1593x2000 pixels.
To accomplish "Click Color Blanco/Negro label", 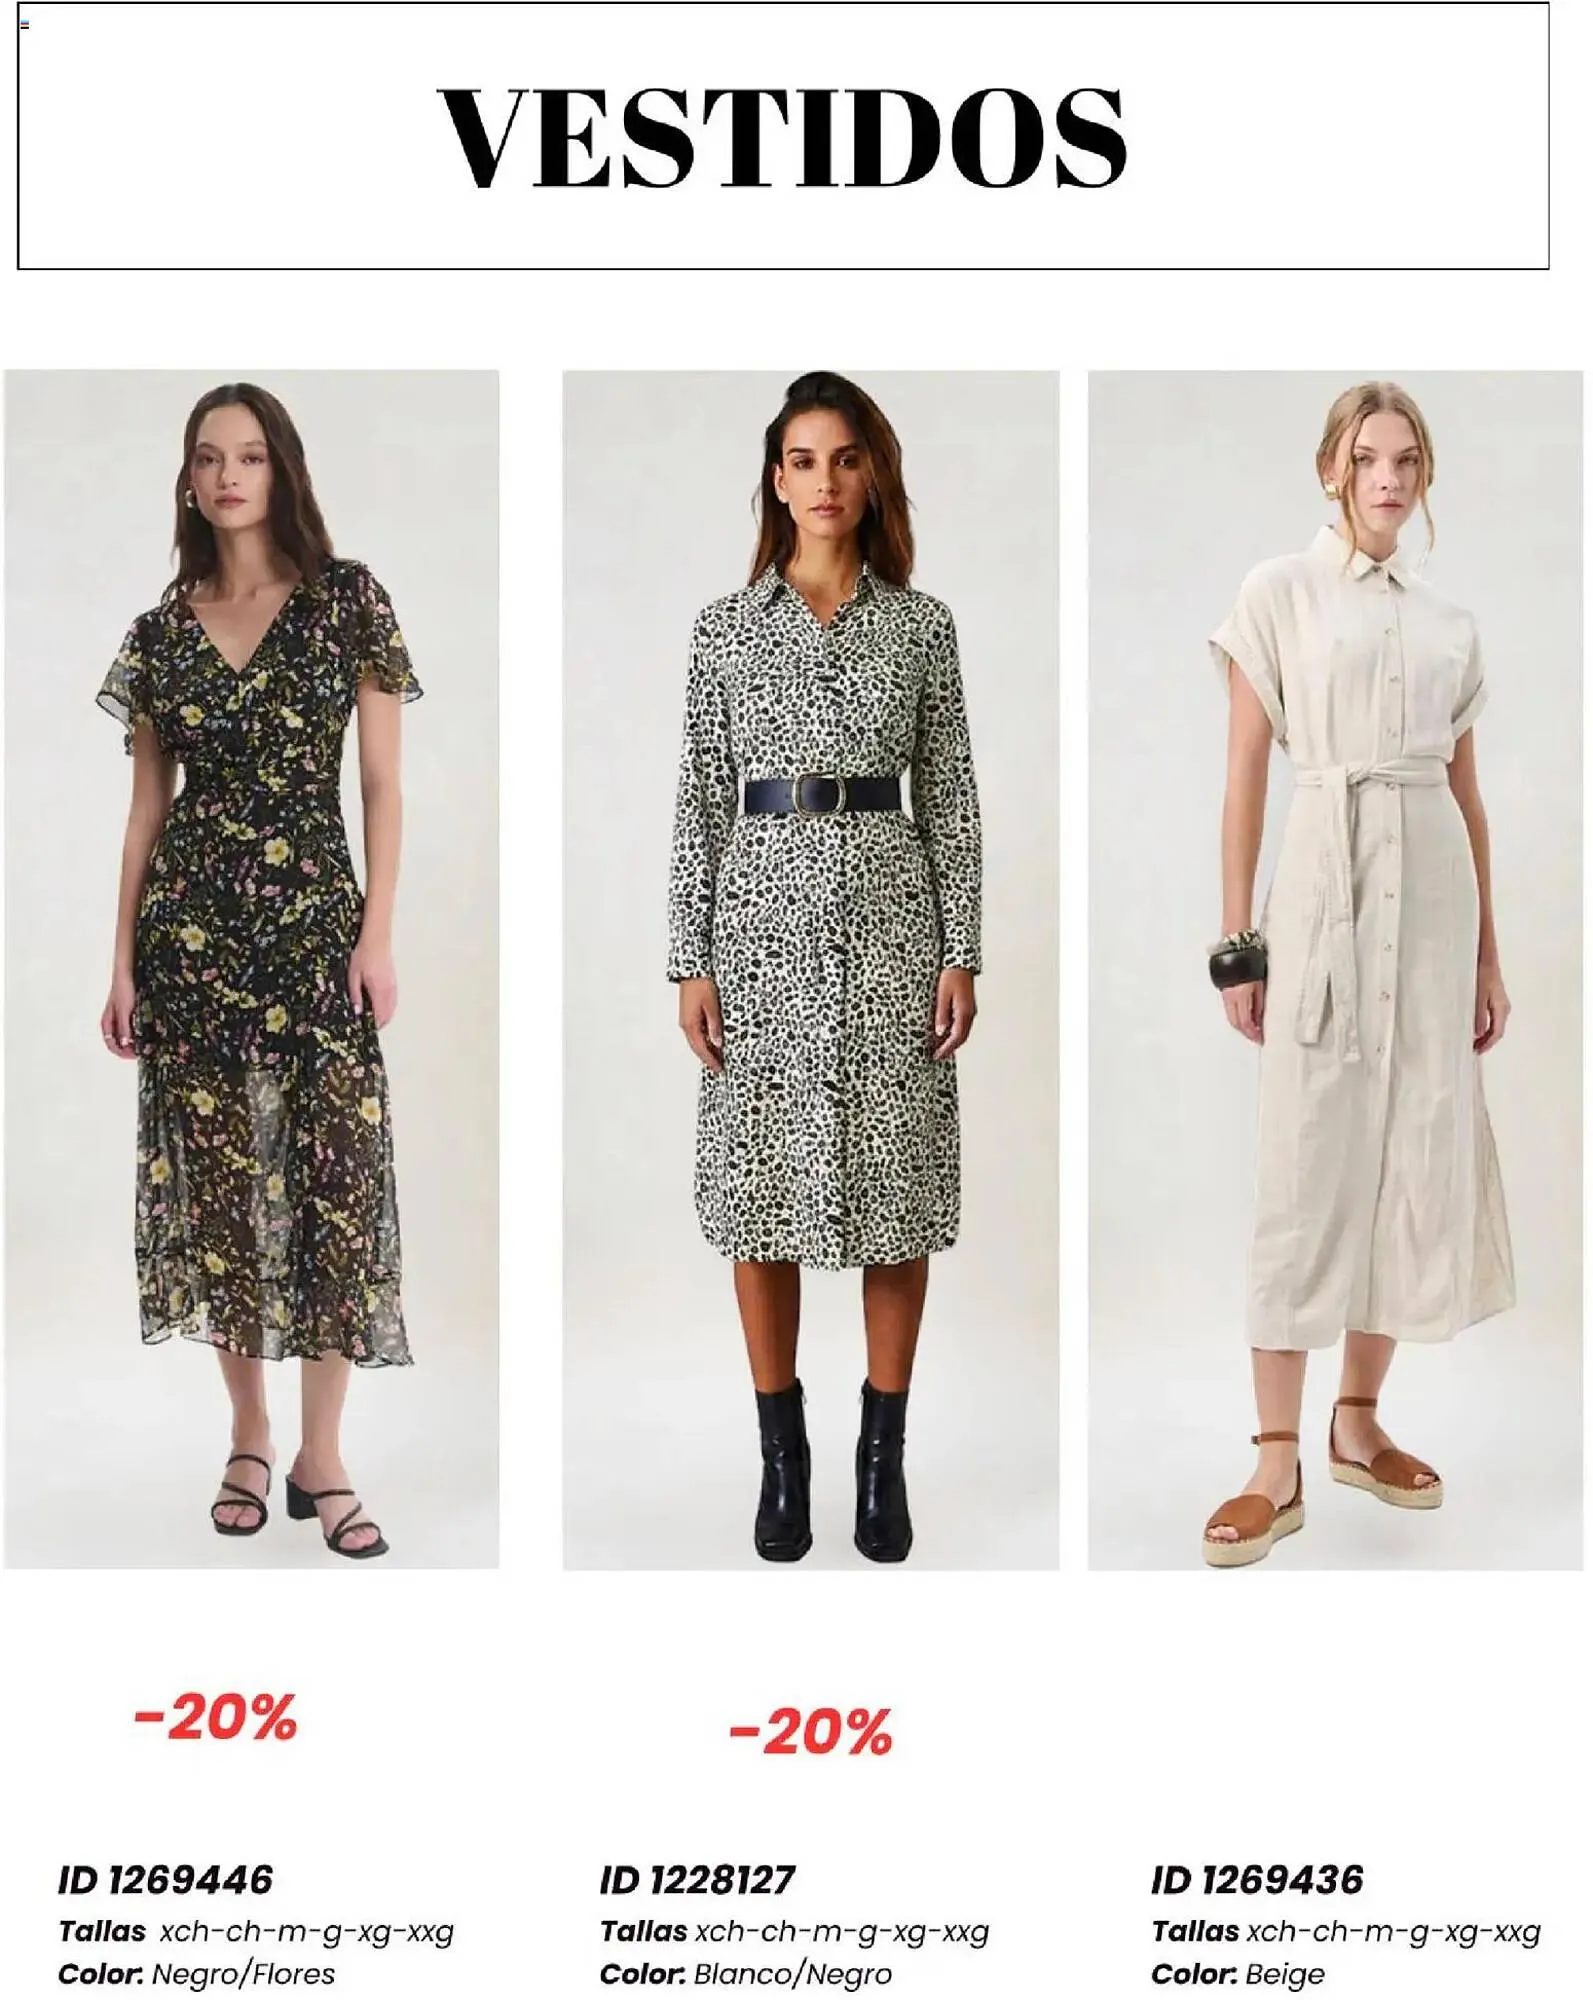I will point(745,1974).
